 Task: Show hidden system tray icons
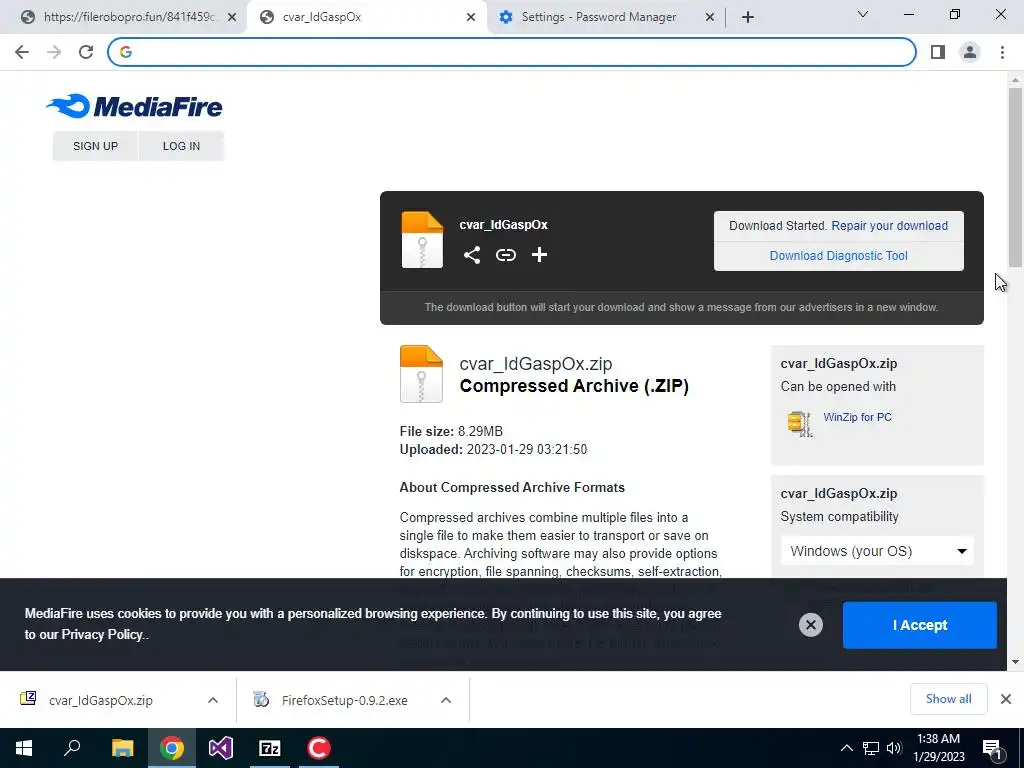[846, 748]
